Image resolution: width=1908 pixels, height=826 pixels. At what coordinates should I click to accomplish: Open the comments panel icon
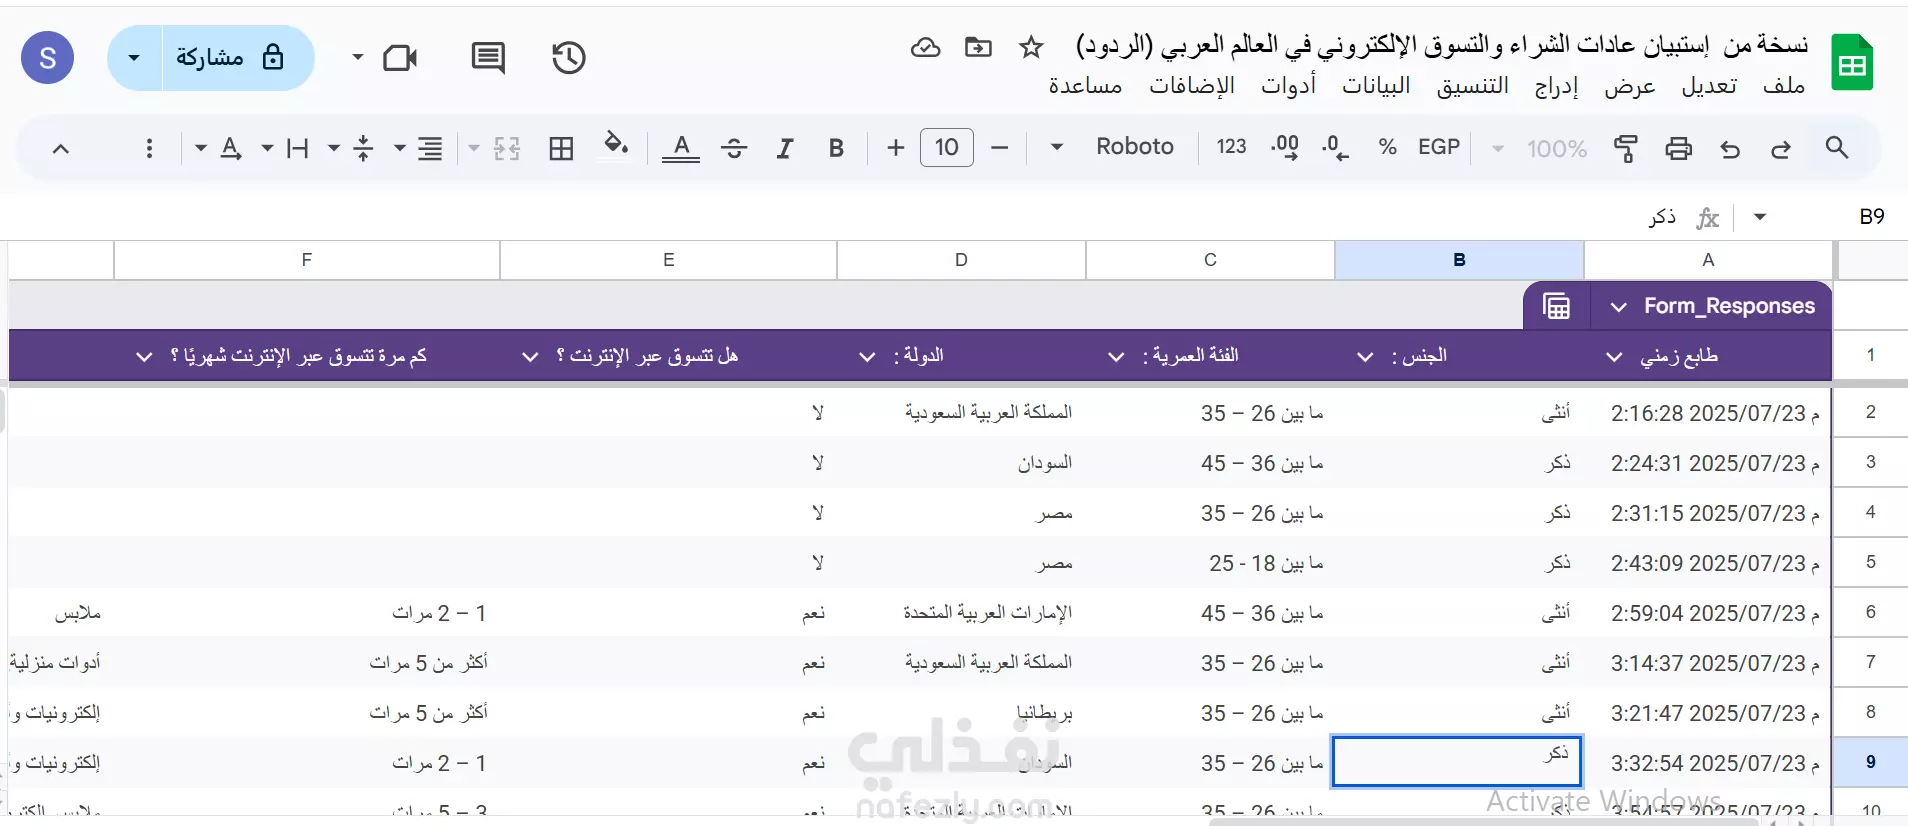pyautogui.click(x=488, y=58)
